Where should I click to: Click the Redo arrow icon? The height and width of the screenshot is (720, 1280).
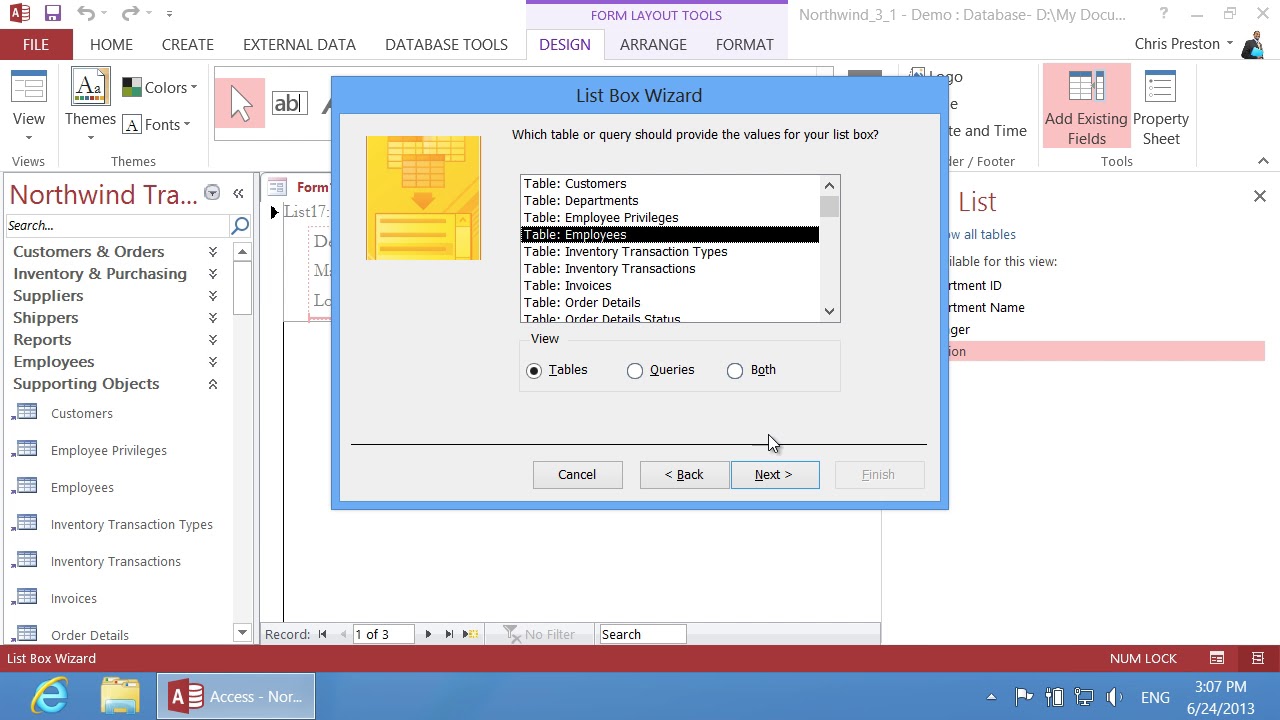(130, 14)
